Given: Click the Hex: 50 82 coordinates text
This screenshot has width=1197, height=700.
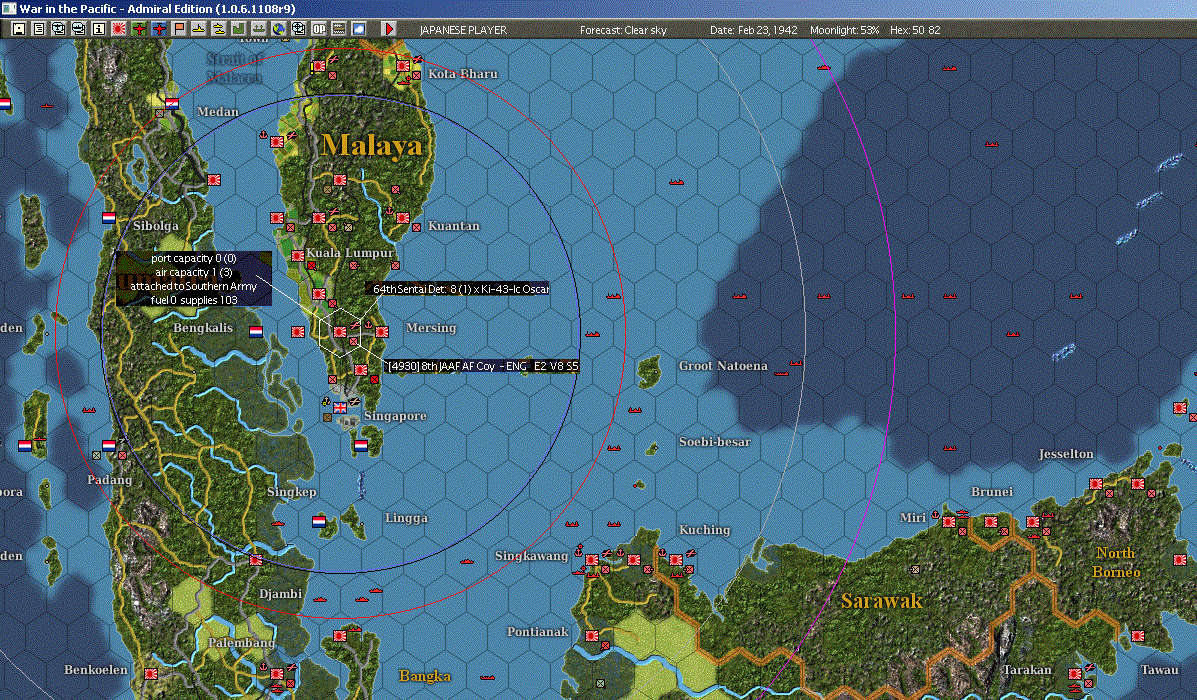Looking at the screenshot, I should click(915, 30).
